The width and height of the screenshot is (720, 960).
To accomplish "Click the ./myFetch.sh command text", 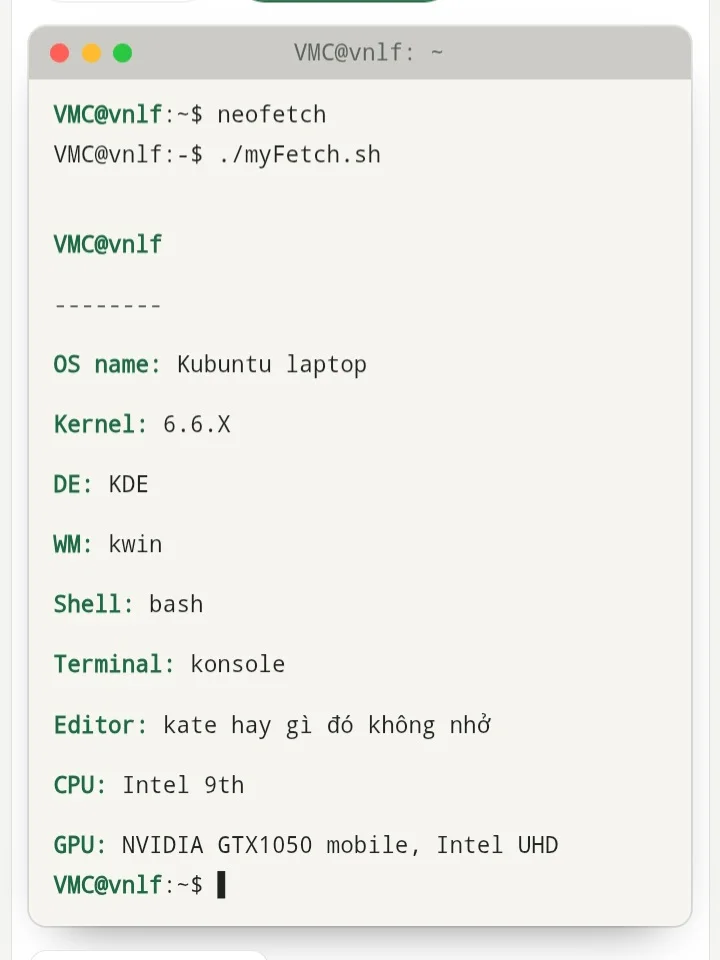I will pos(299,155).
